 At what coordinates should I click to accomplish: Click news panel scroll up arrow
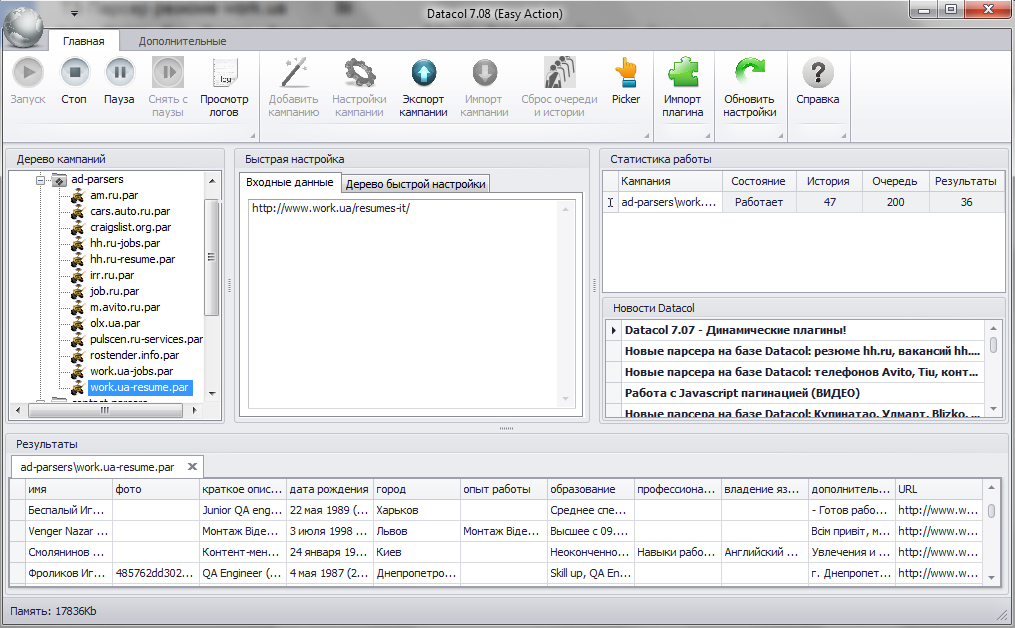click(x=994, y=328)
